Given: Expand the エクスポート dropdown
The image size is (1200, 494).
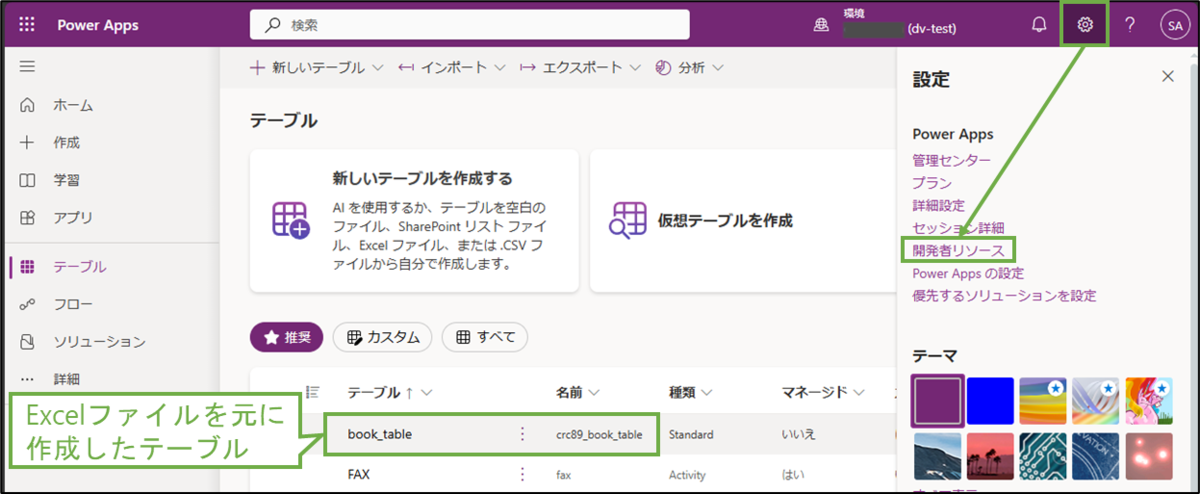Looking at the screenshot, I should (635, 68).
